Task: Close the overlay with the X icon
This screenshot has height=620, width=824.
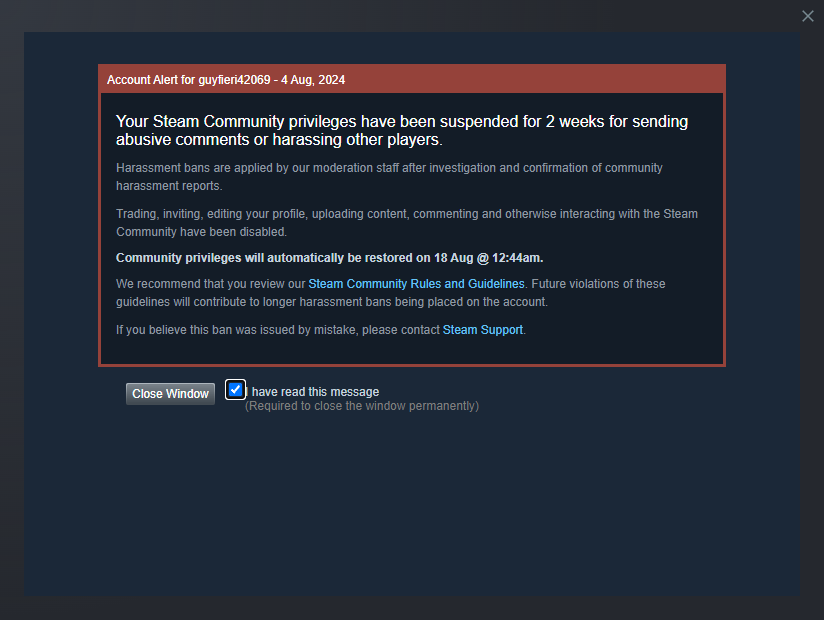Action: 808,16
